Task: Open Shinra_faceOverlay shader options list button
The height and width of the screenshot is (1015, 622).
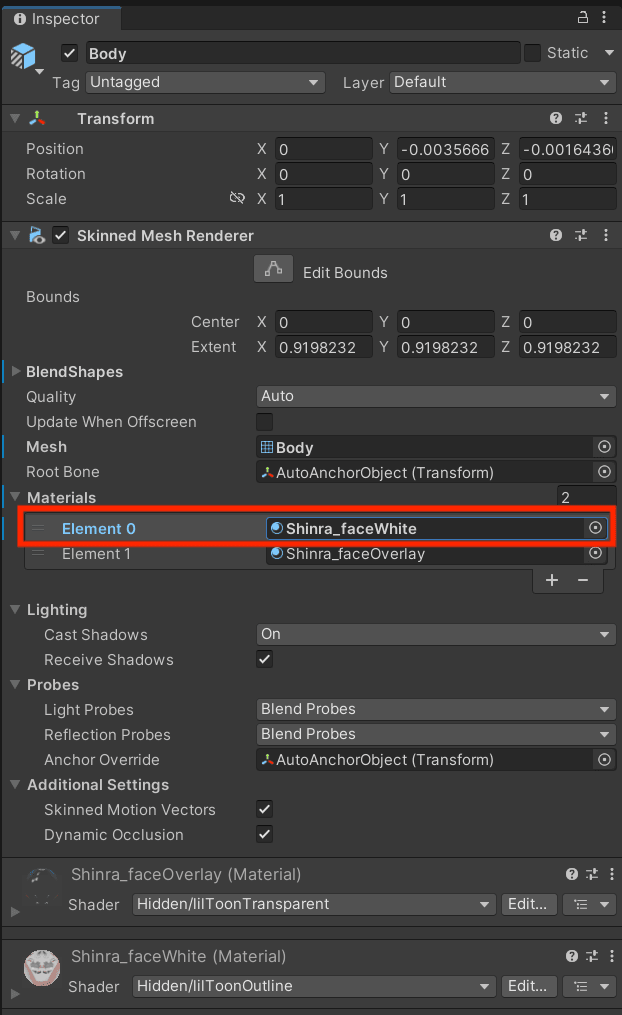Action: (590, 904)
